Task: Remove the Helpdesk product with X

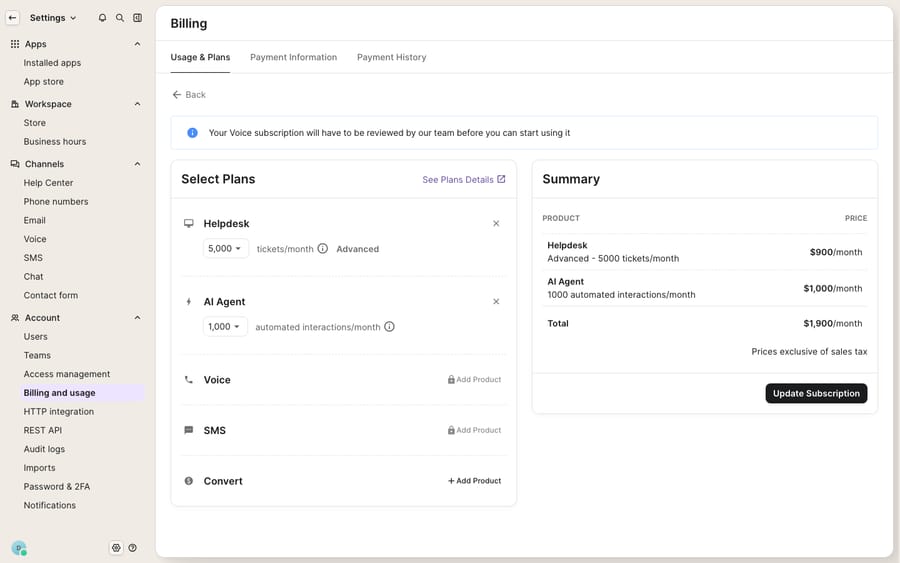Action: [x=496, y=223]
